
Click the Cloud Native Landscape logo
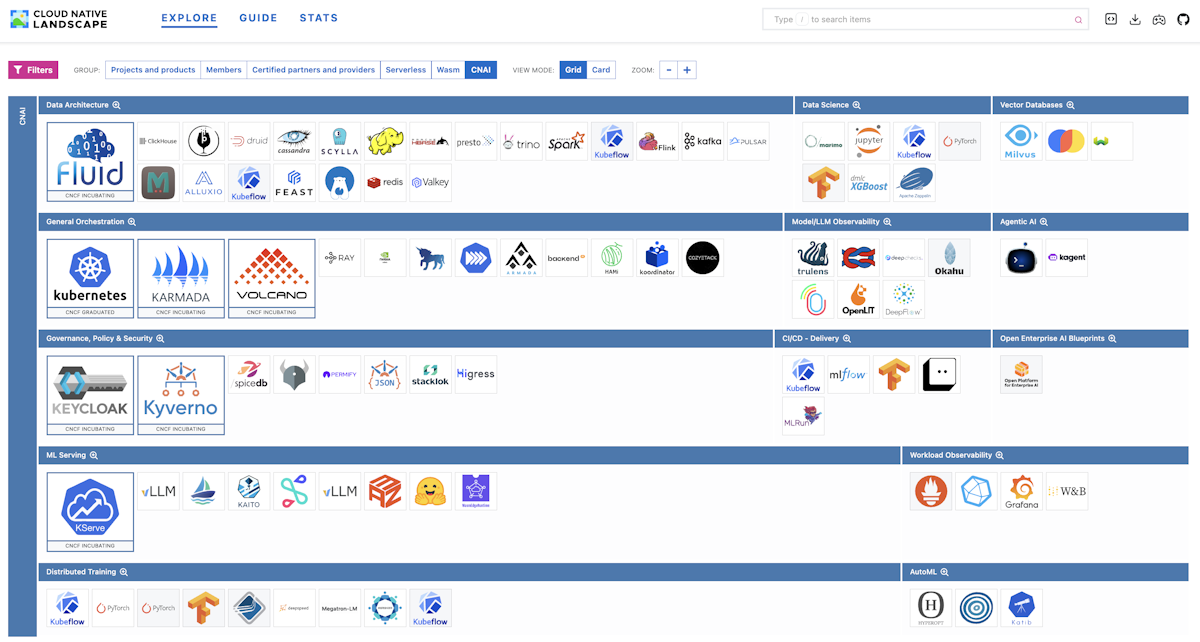[x=58, y=19]
